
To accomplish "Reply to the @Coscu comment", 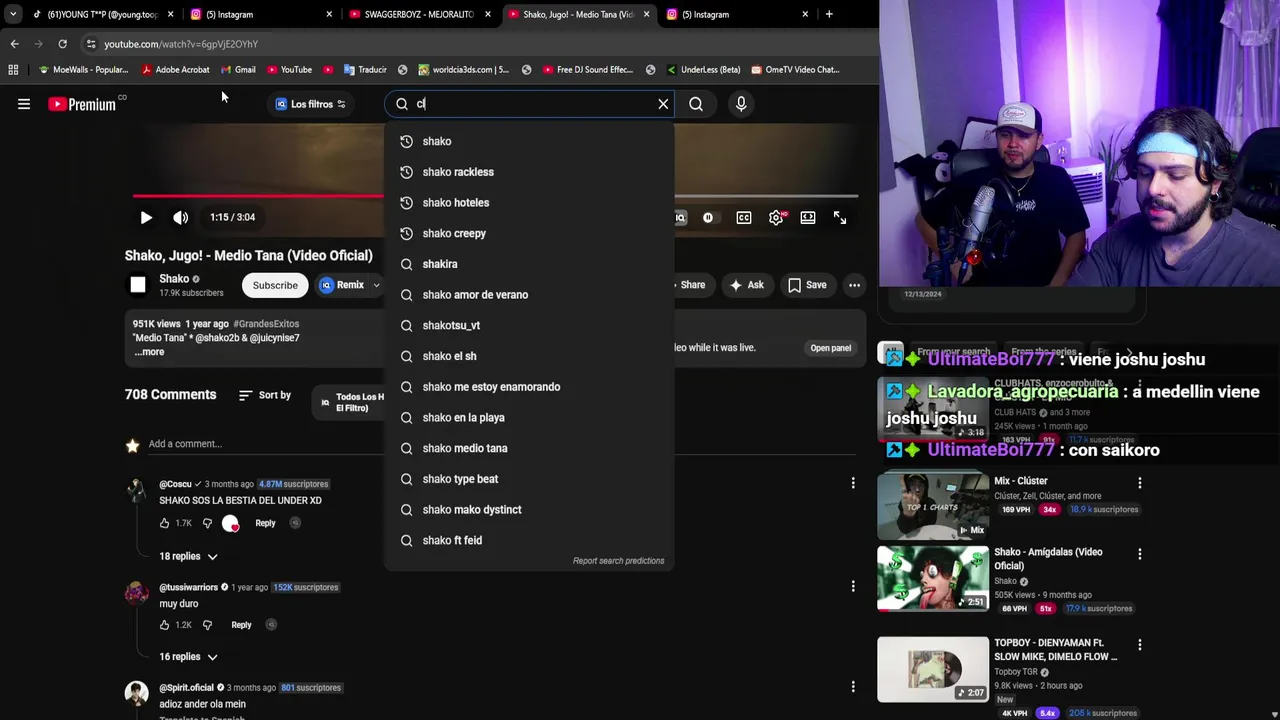I will click(265, 523).
